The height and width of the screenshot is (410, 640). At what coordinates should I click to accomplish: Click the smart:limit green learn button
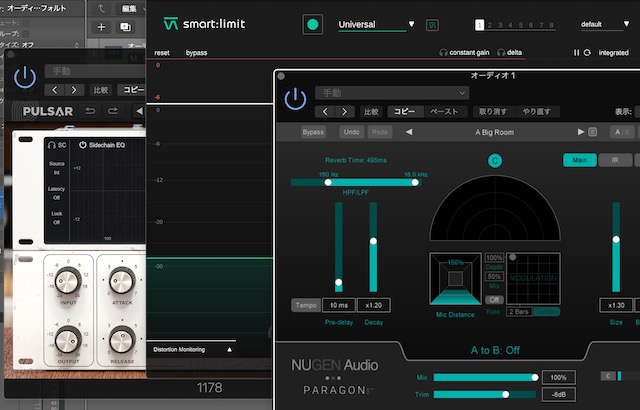313,24
